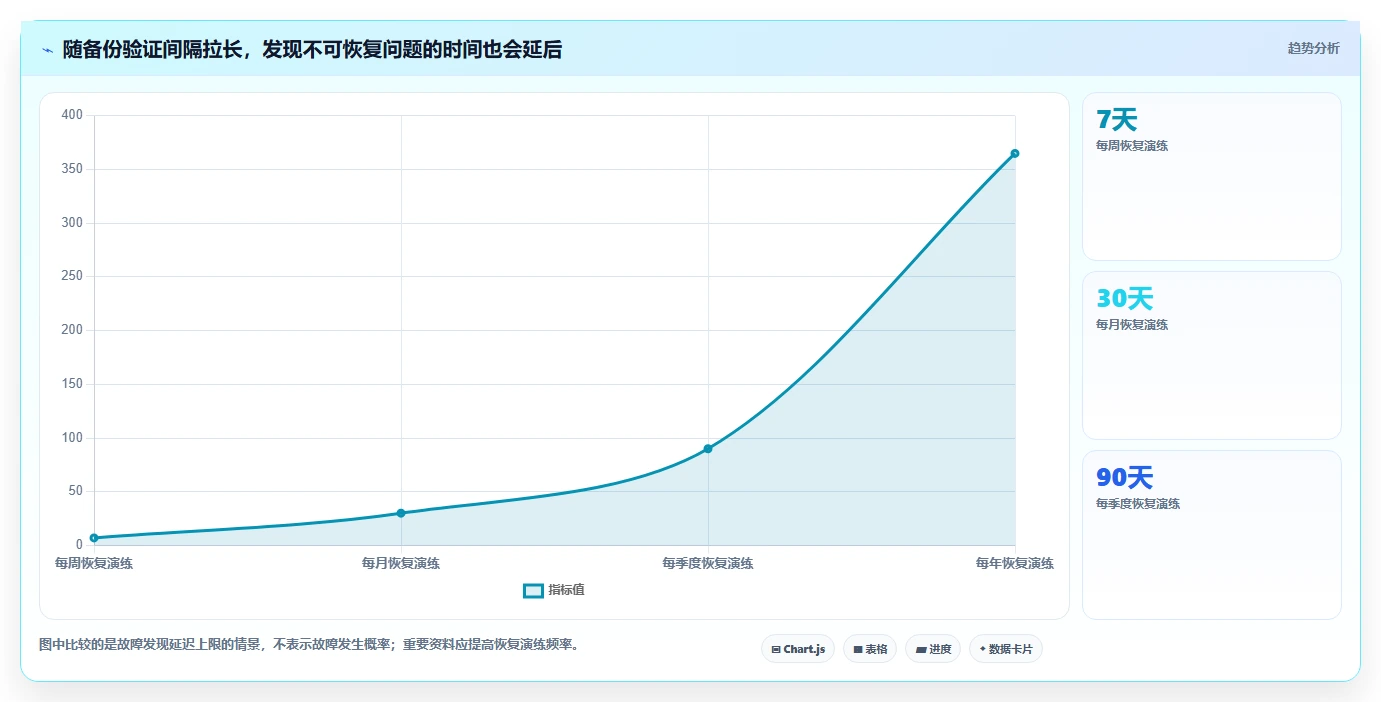
Task: Click the 趋势分析 label in the header
Action: [1313, 48]
